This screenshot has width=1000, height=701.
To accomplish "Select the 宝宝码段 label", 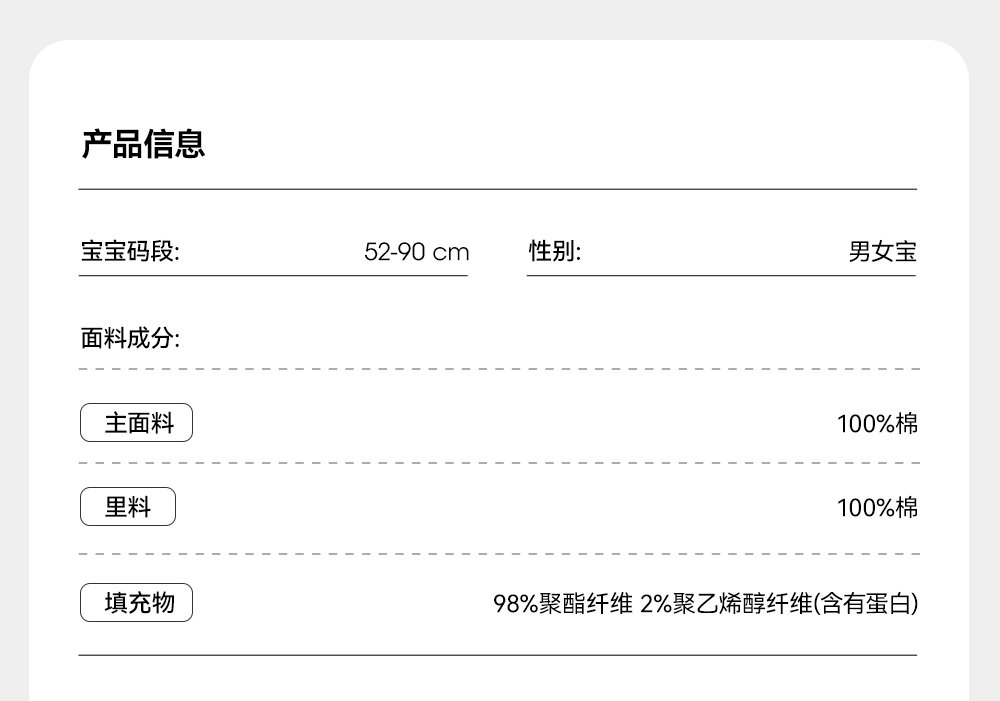I will point(130,252).
